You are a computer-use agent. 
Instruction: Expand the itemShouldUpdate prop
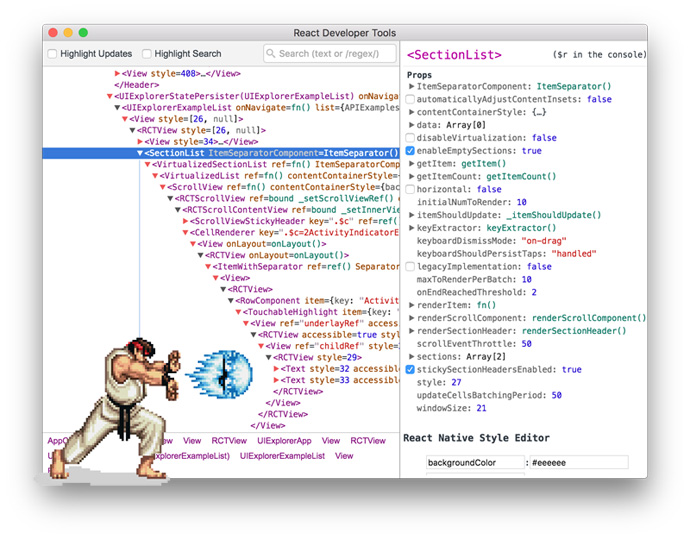coord(411,215)
